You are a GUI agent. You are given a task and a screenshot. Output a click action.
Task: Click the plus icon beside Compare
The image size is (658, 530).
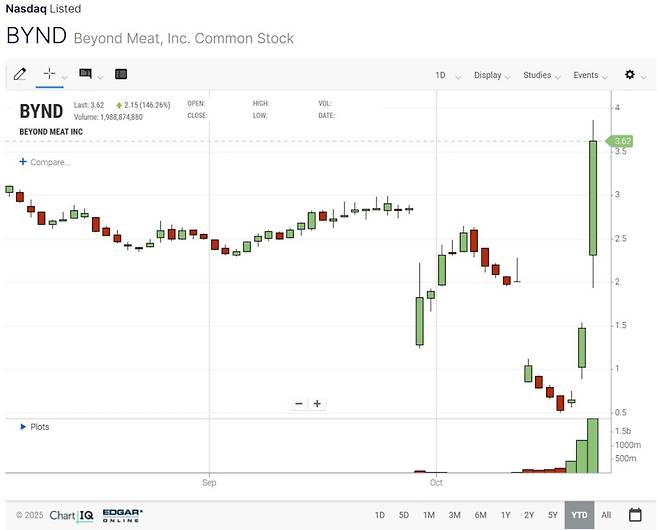tap(22, 162)
